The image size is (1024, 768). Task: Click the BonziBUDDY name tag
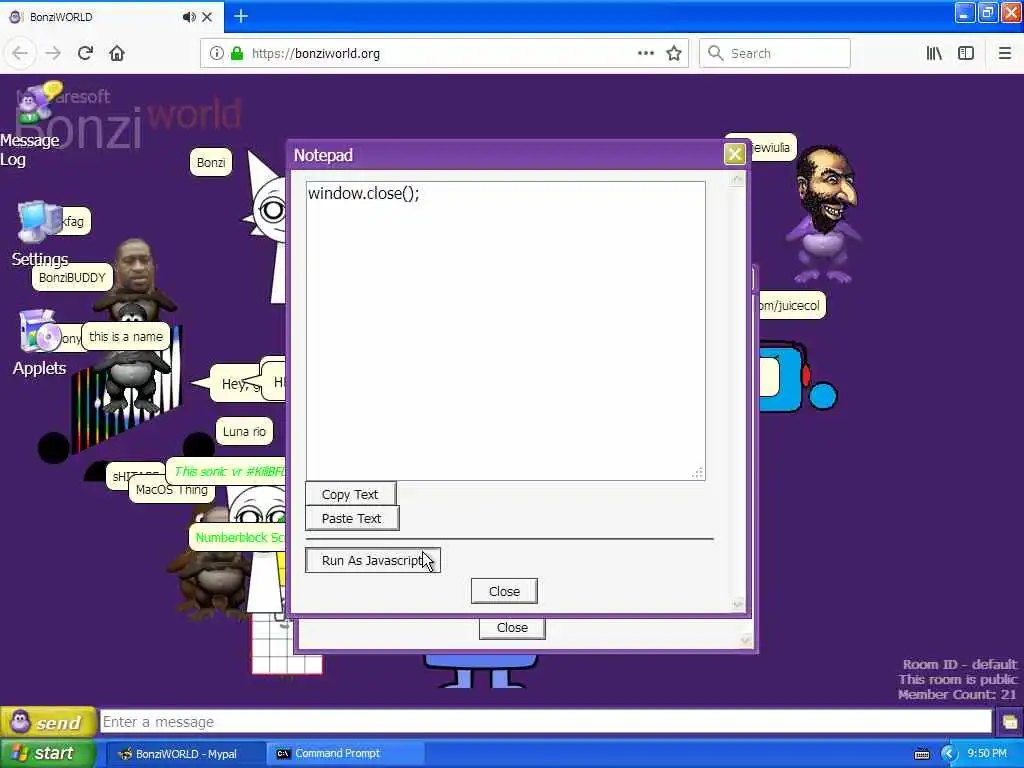click(72, 278)
